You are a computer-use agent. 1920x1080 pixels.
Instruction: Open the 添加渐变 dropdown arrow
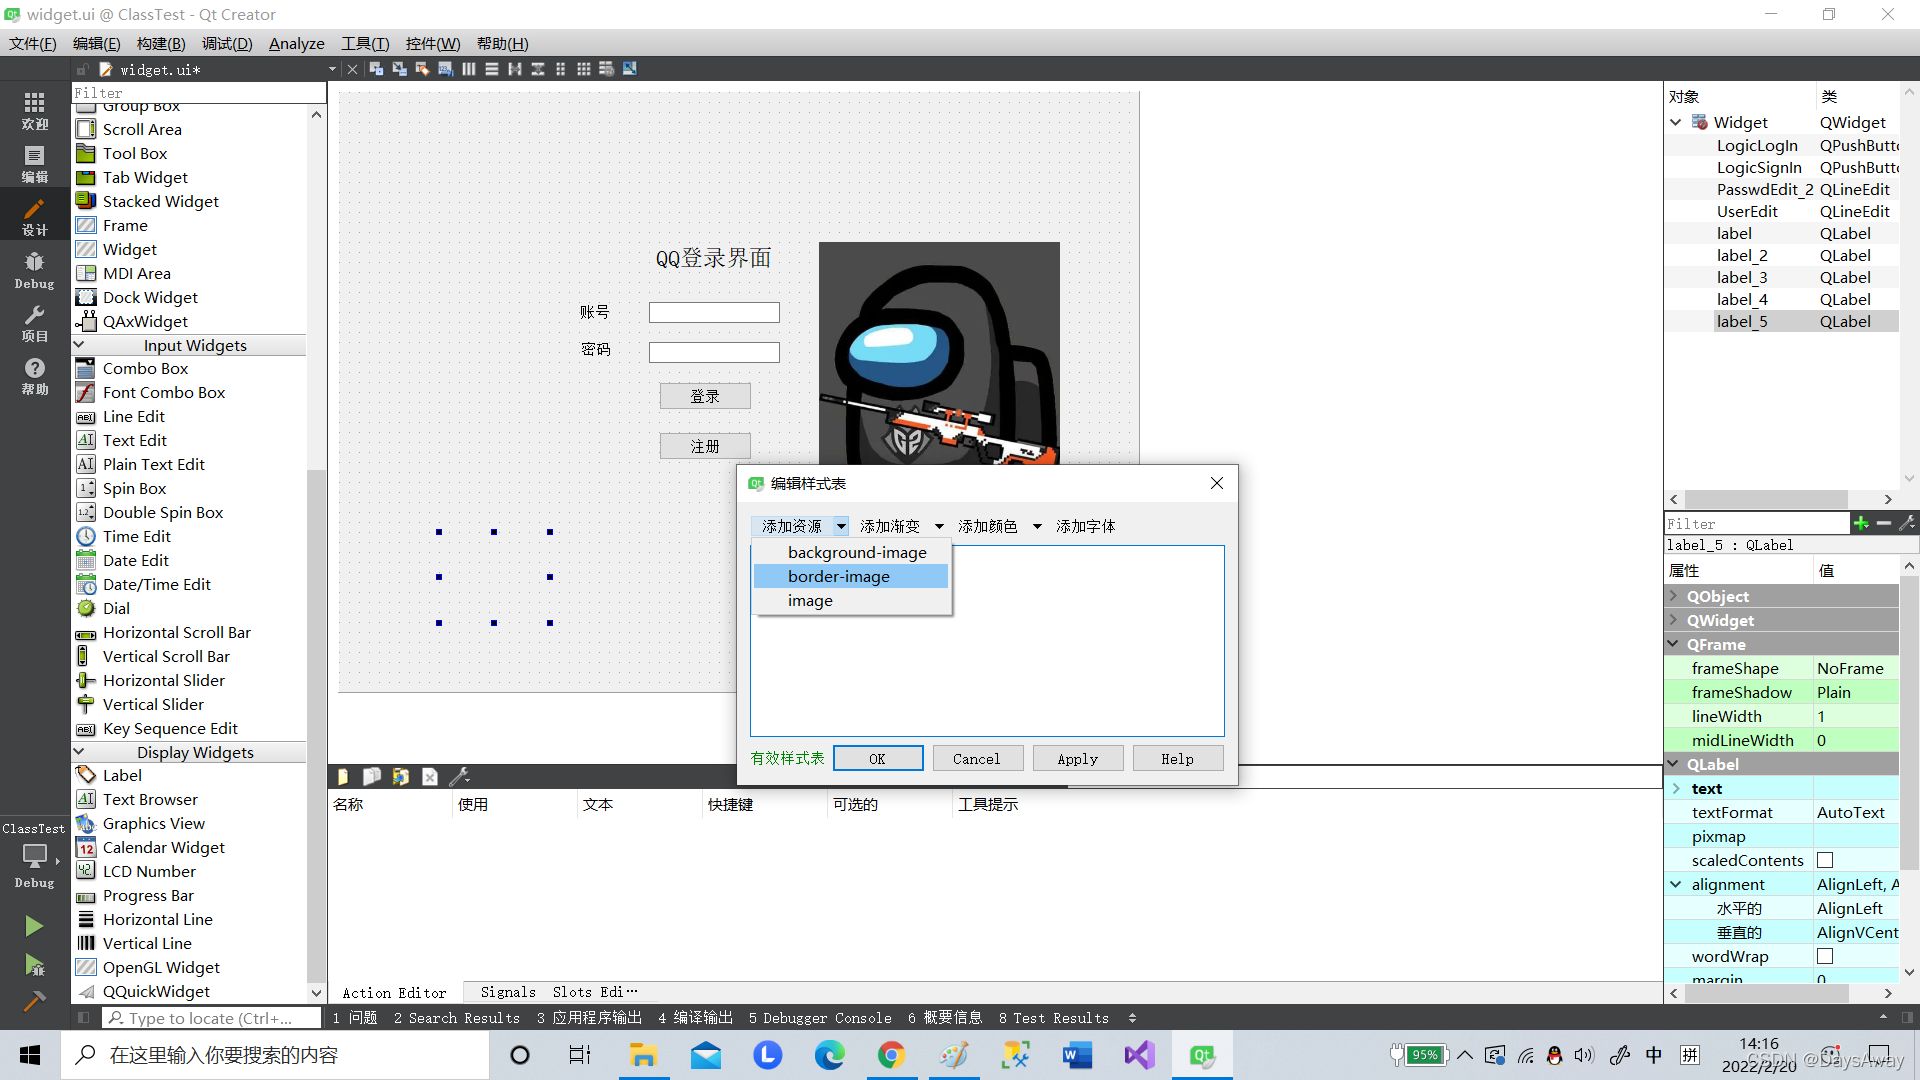point(939,526)
